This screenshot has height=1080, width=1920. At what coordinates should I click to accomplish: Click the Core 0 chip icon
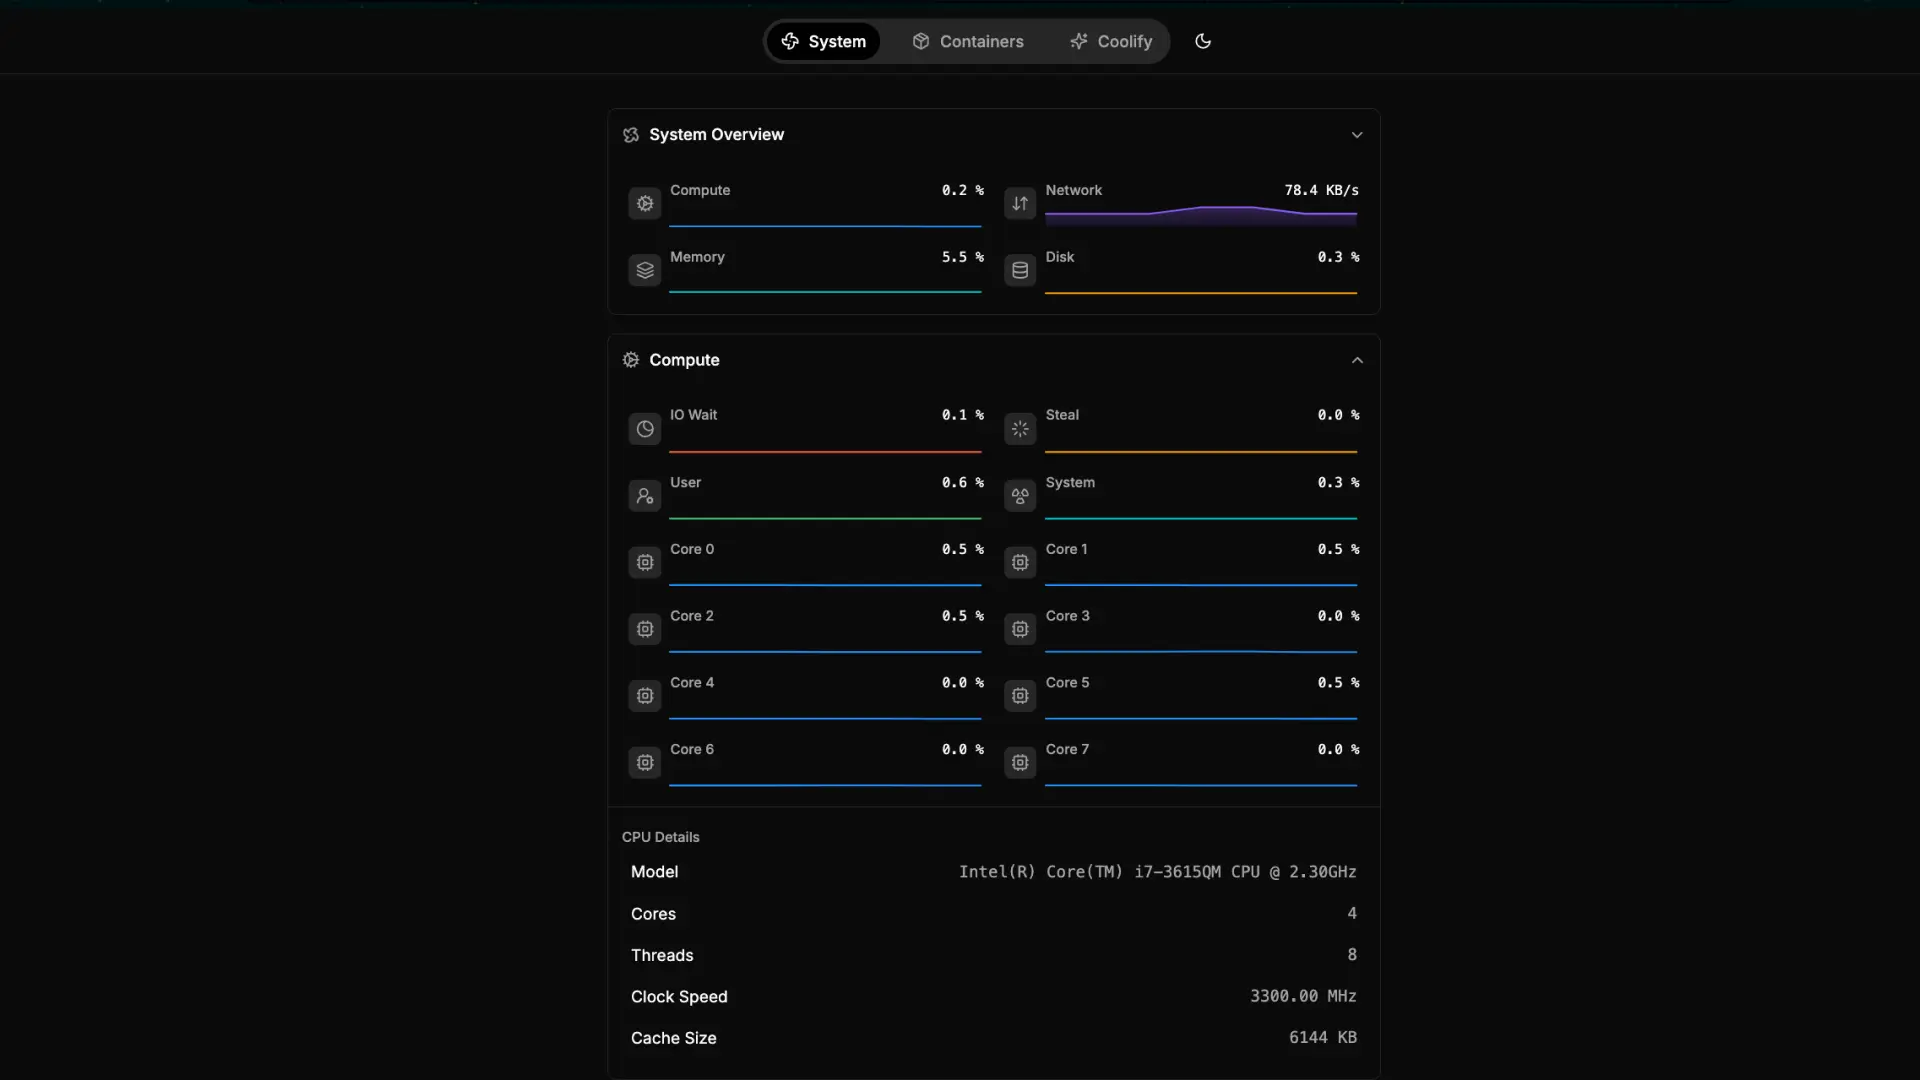tap(645, 563)
